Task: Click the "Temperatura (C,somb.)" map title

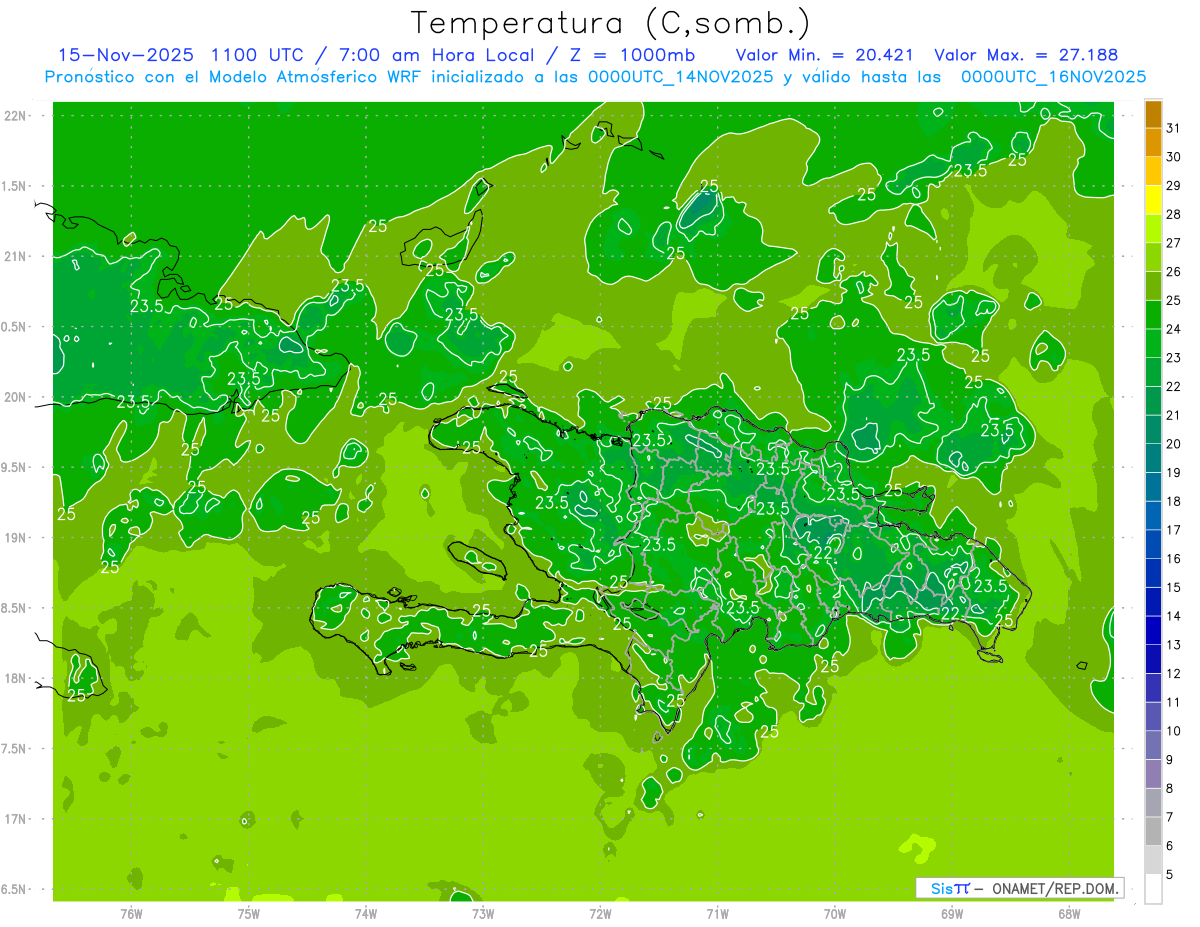Action: [x=611, y=22]
